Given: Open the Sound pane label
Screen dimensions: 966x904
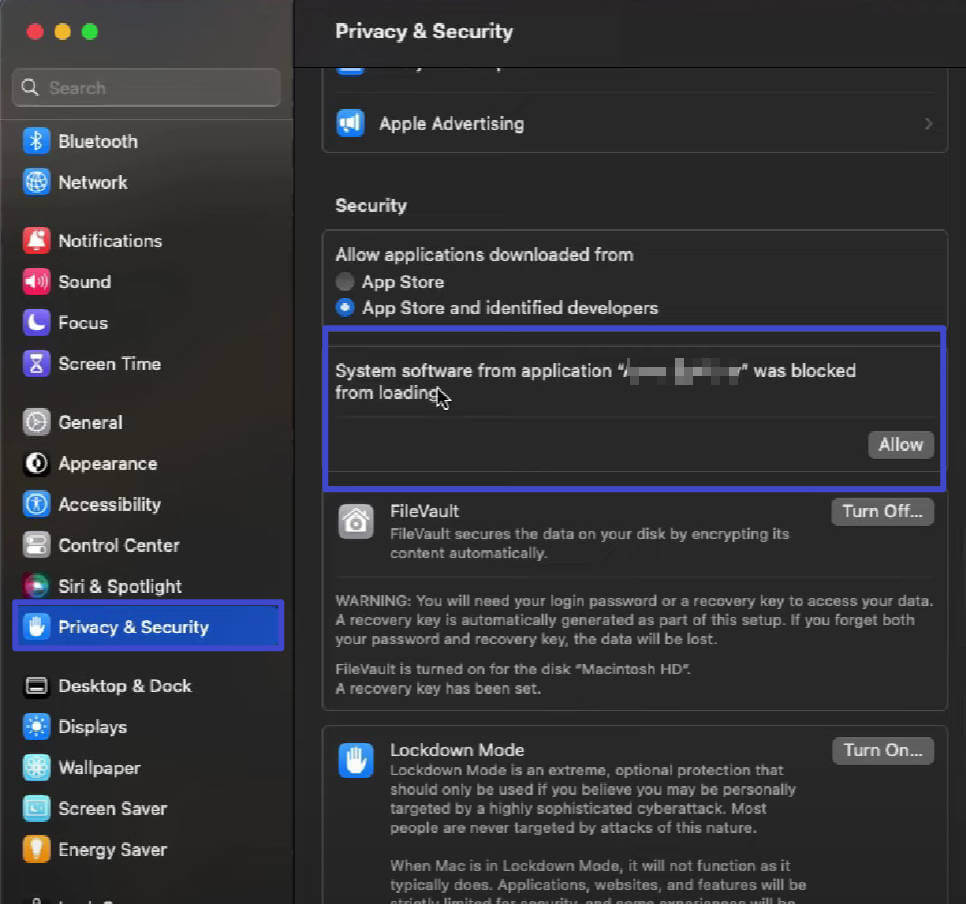Looking at the screenshot, I should 84,282.
